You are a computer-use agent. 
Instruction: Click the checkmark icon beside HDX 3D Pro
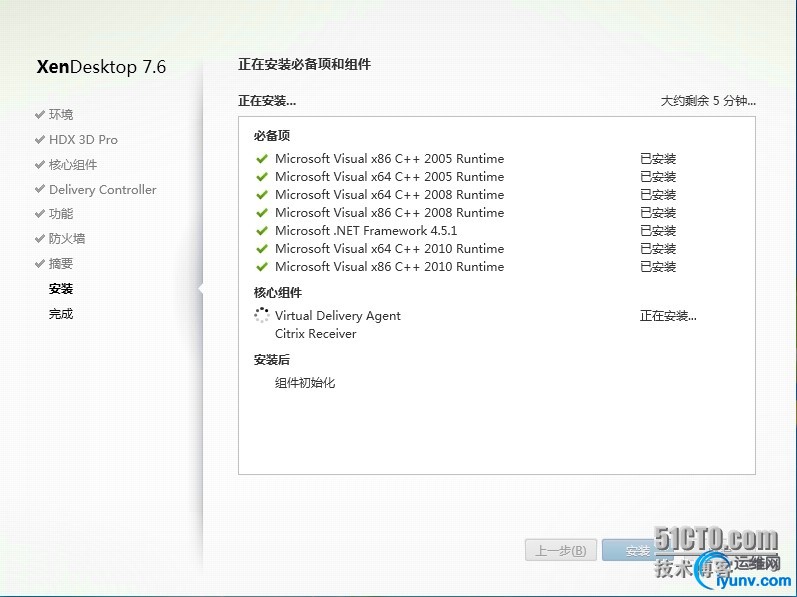[40, 139]
